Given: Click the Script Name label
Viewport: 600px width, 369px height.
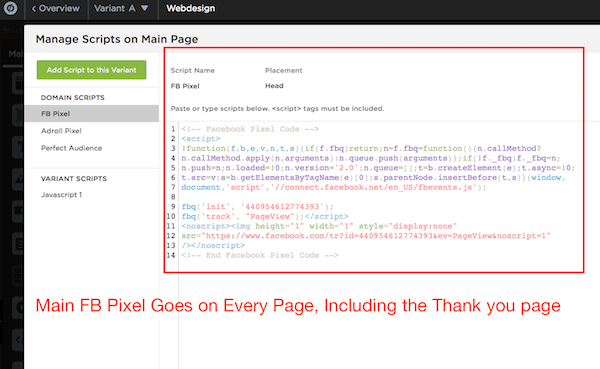Looking at the screenshot, I should tap(192, 70).
